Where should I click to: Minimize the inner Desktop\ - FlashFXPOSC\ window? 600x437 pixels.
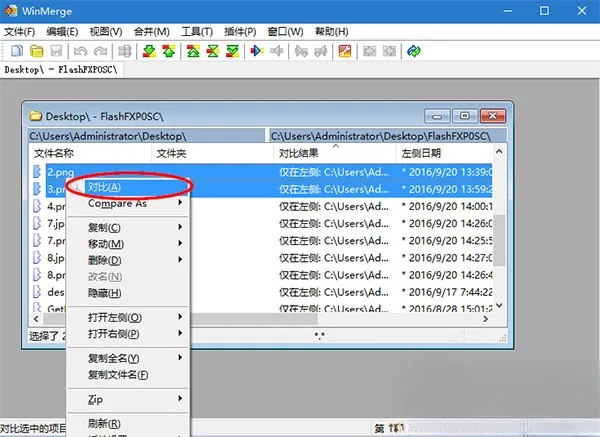pos(437,116)
